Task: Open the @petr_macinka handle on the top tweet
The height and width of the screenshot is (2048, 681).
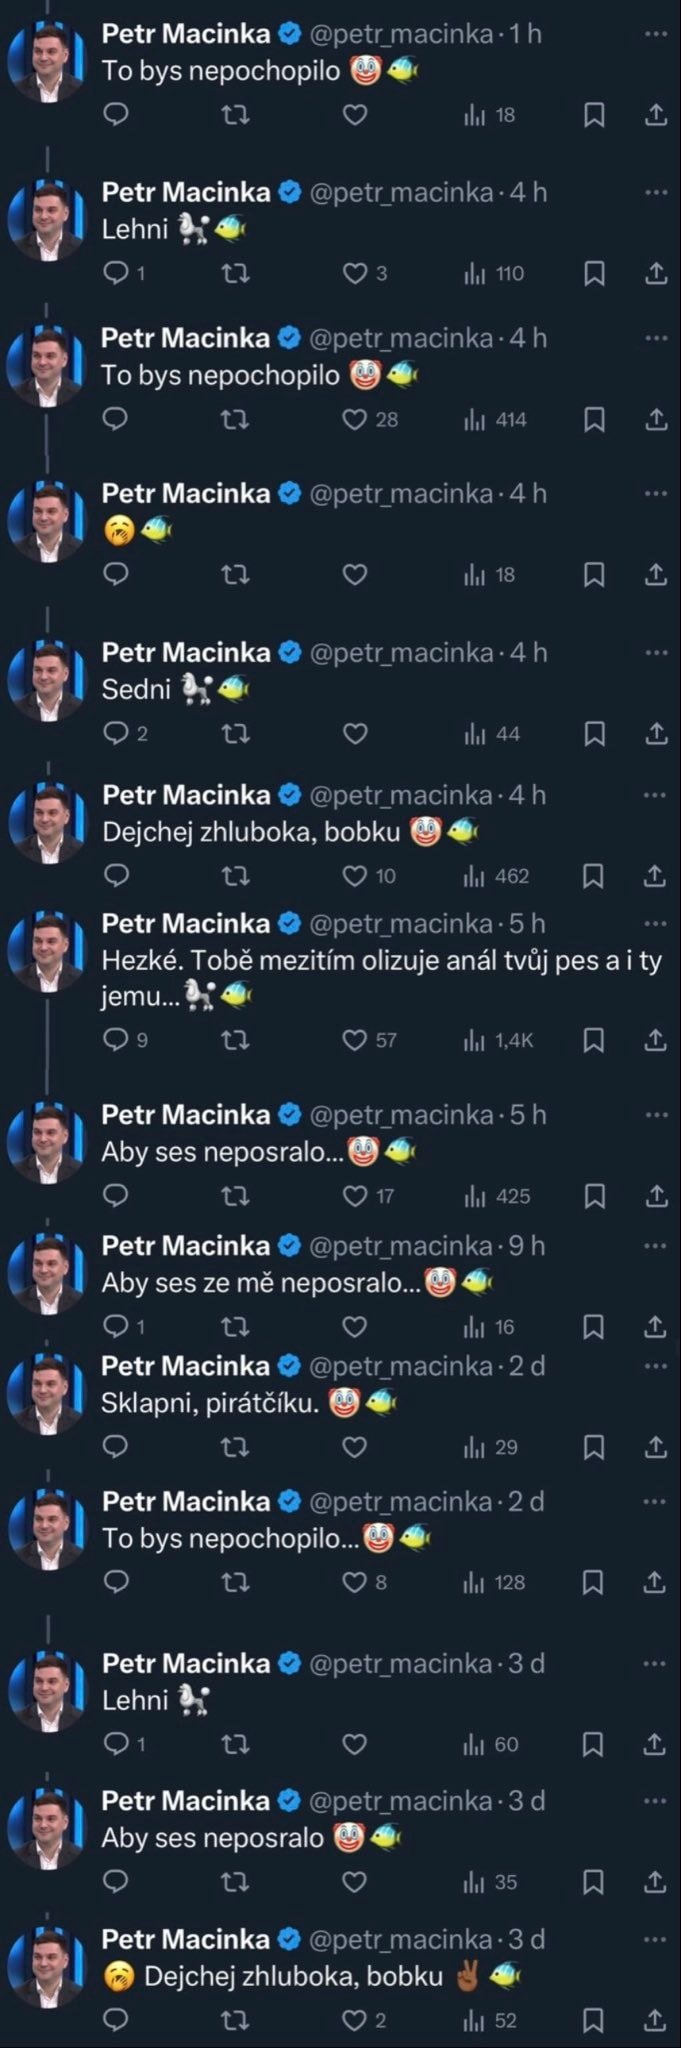Action: pos(401,34)
